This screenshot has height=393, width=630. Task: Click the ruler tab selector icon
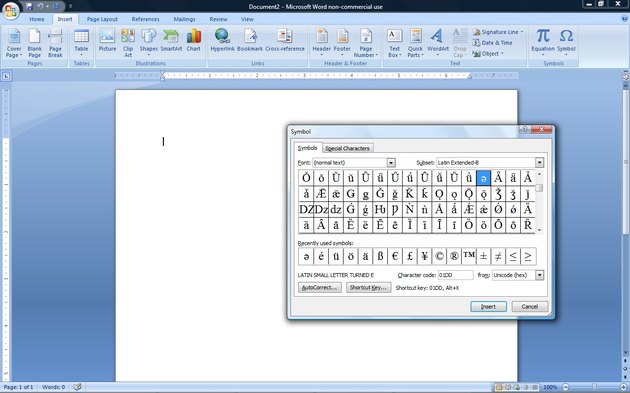(7, 75)
